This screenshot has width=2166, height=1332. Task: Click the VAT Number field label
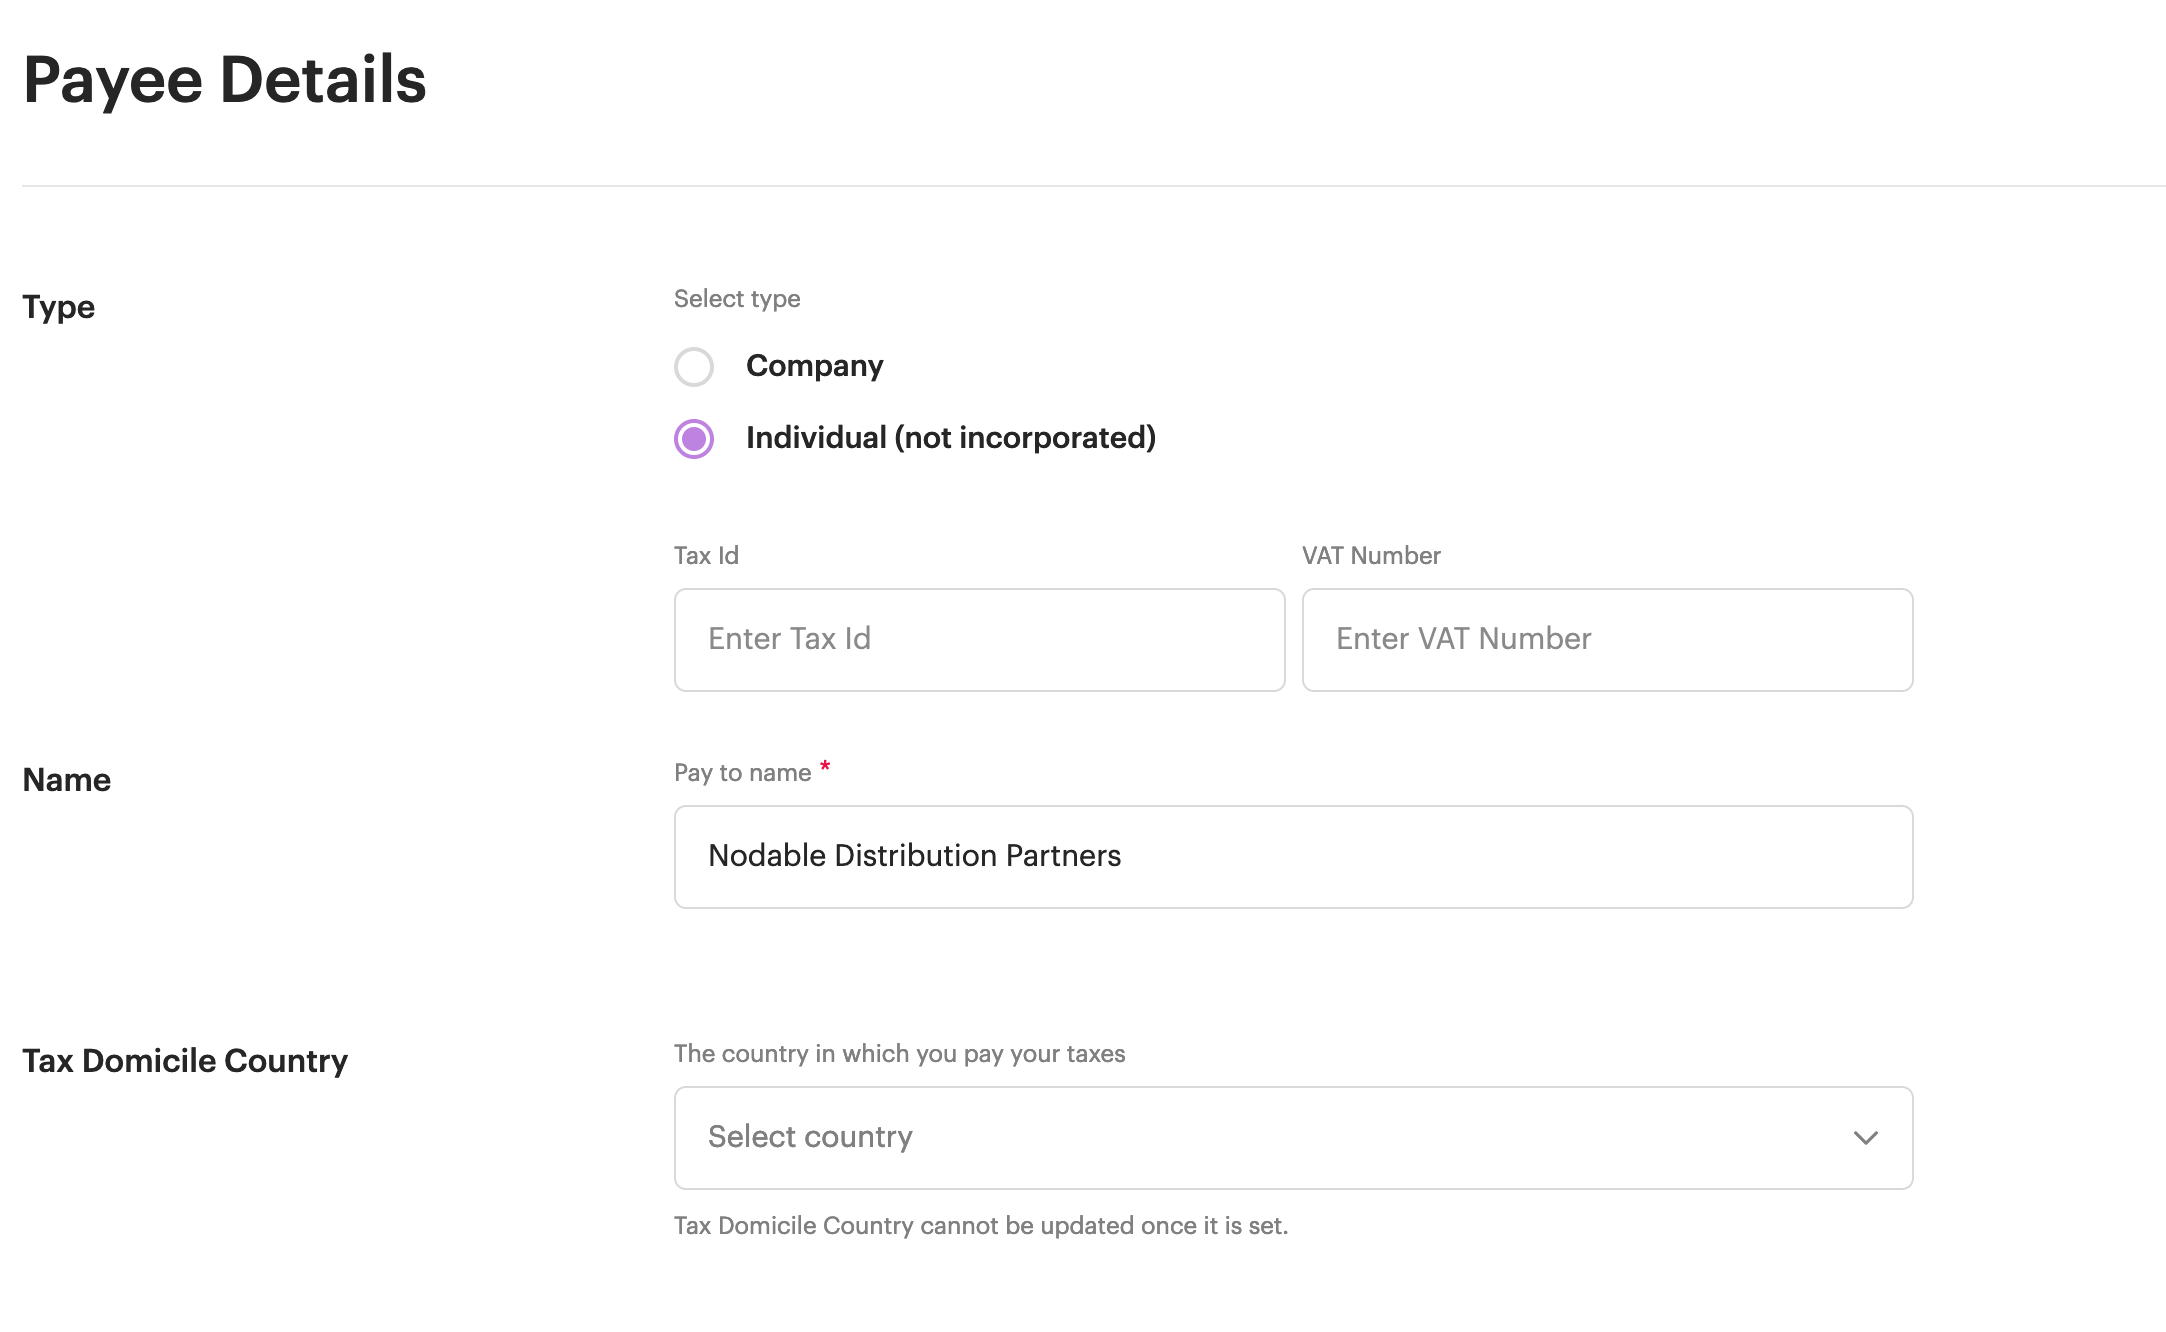[x=1370, y=556]
